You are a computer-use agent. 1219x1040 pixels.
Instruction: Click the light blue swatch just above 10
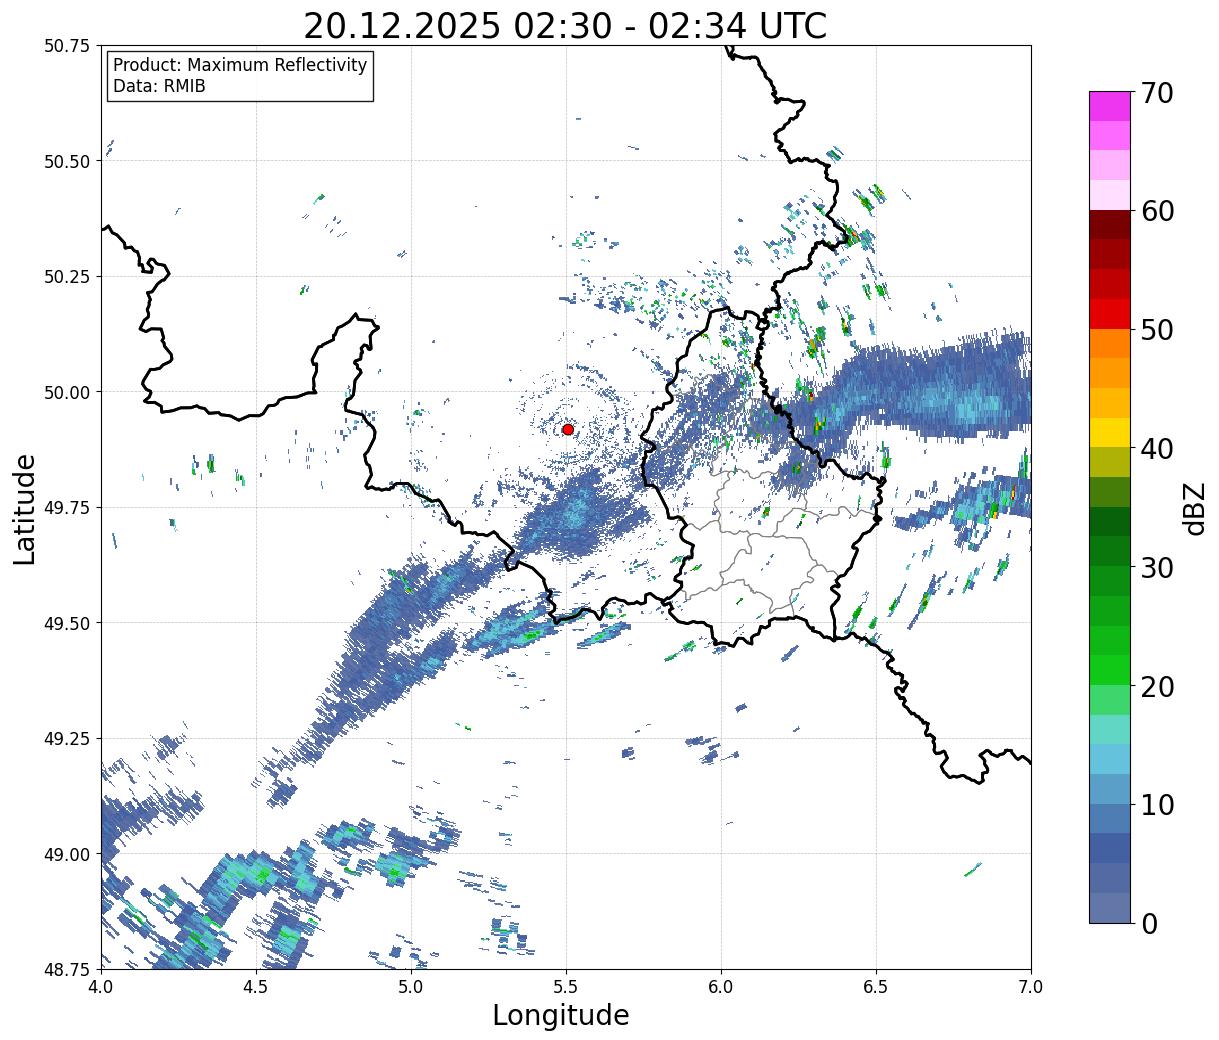[x=1110, y=789]
